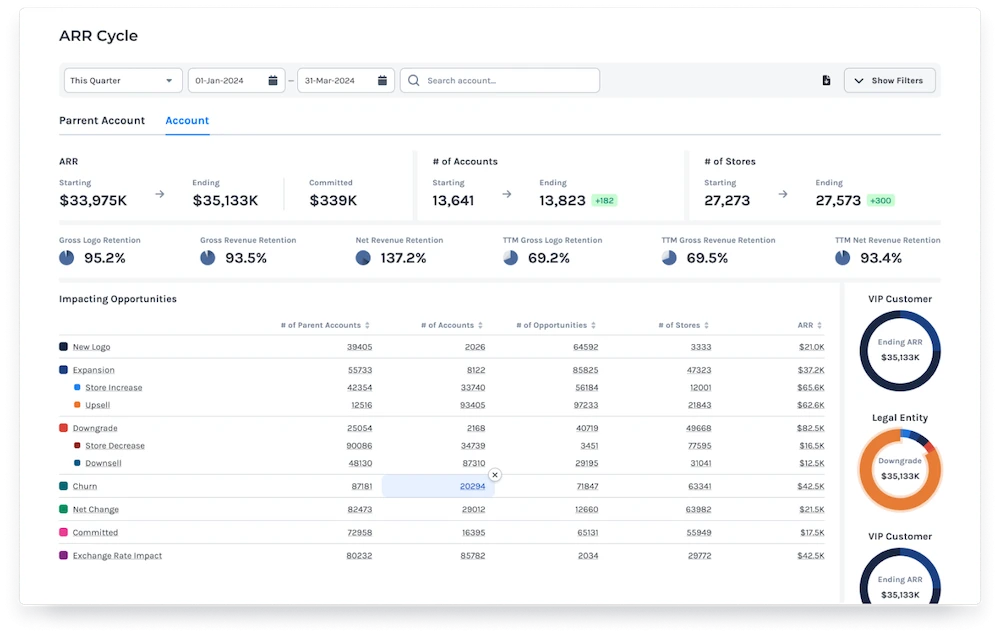
Task: Open the This Quarter period dropdown
Action: click(122, 81)
